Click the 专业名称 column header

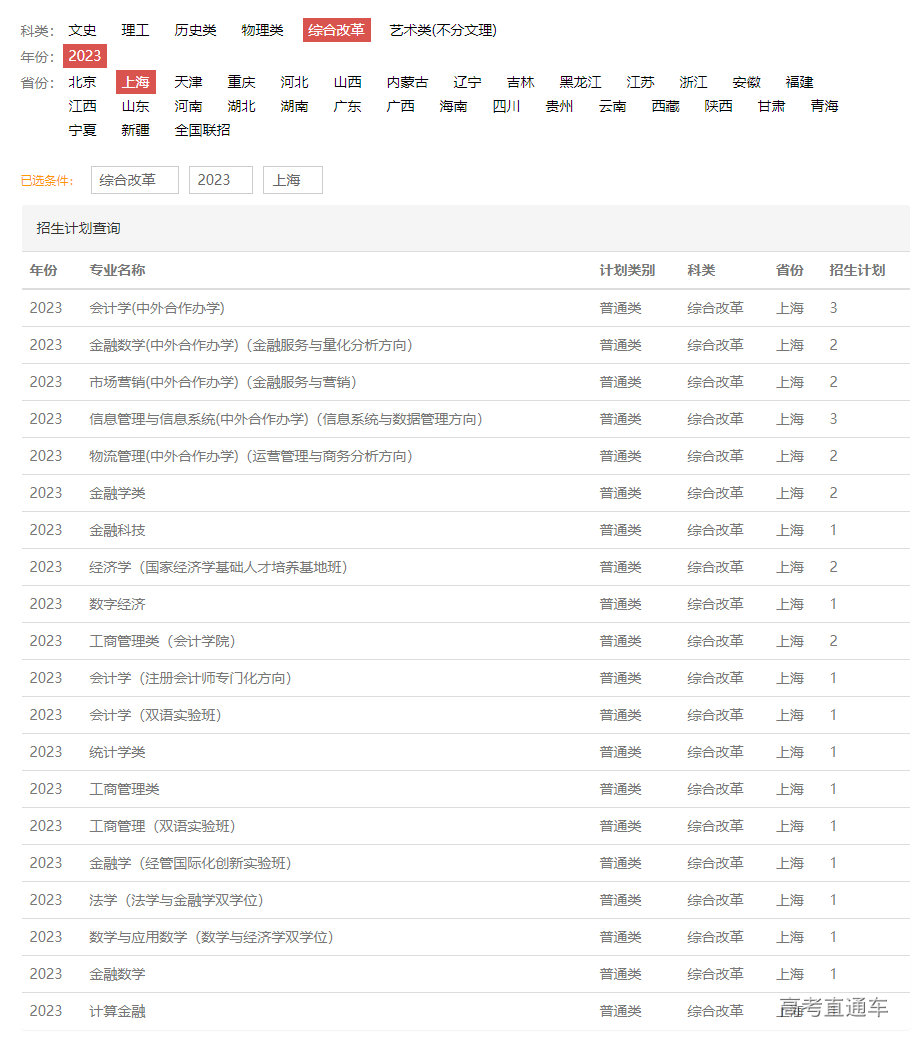(x=117, y=270)
